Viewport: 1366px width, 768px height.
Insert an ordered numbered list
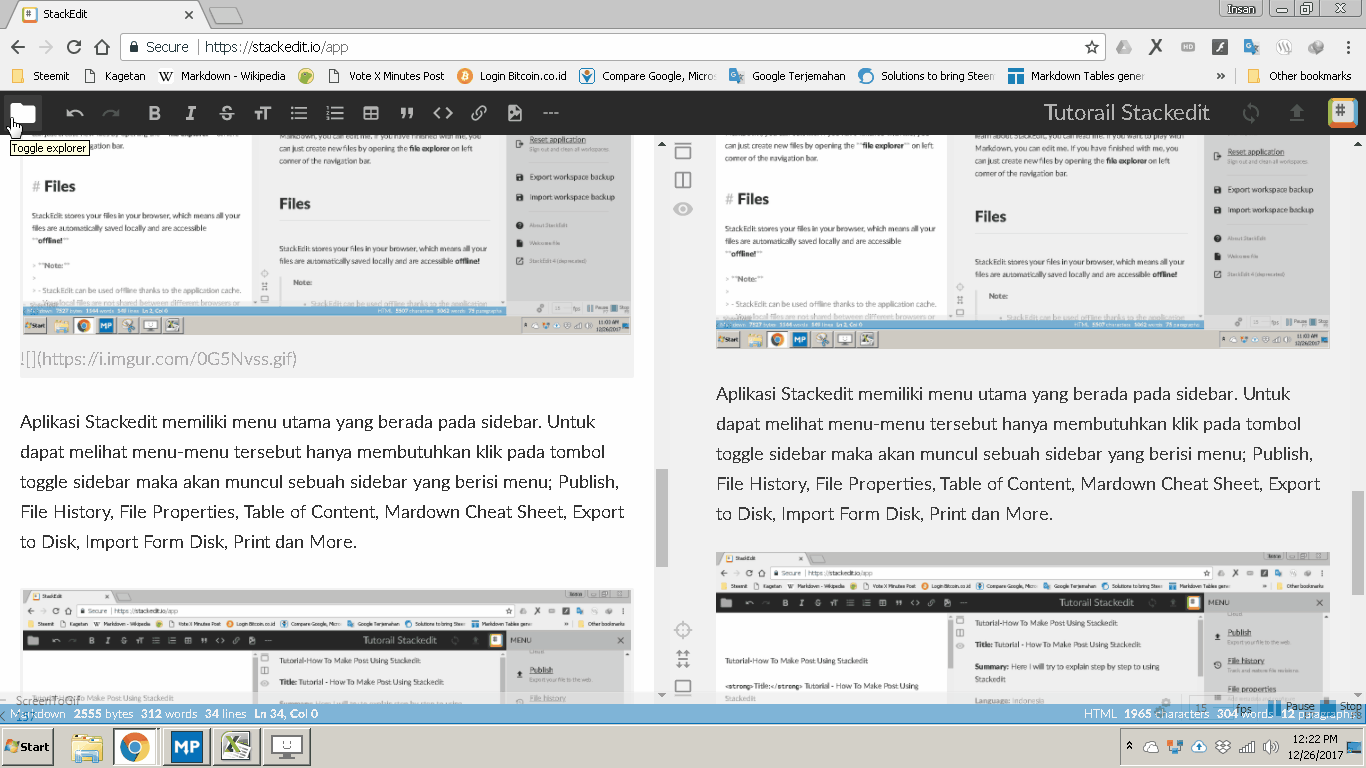coord(334,113)
